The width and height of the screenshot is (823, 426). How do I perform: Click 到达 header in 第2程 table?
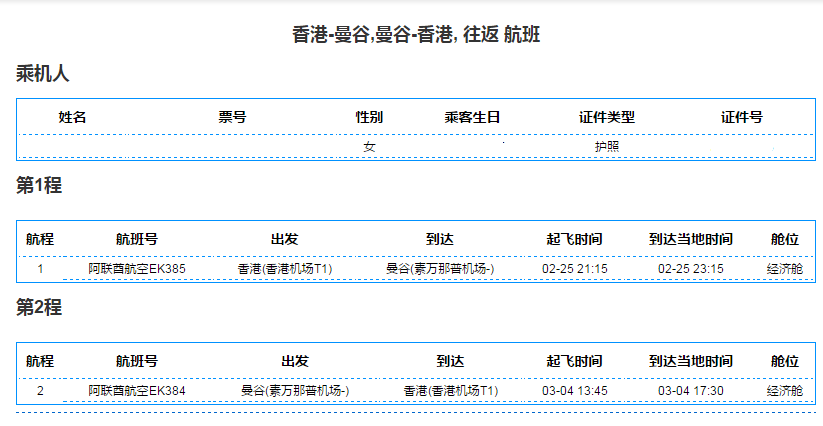[x=450, y=361]
